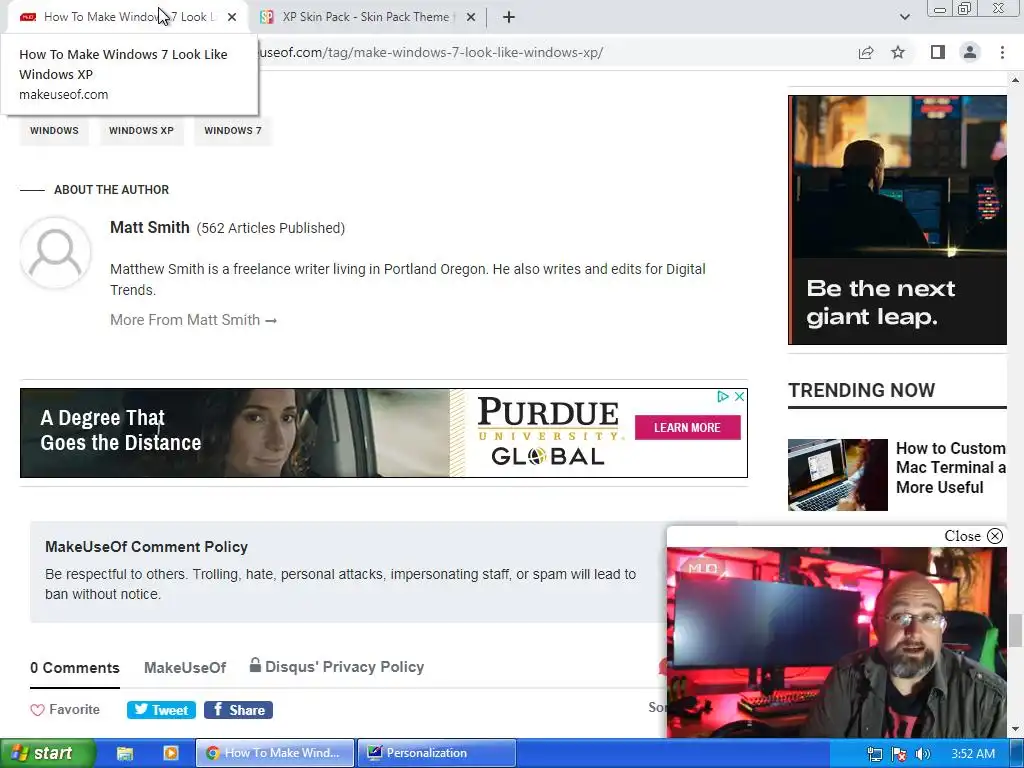Viewport: 1024px width, 768px height.
Task: Click the author avatar placeholder image
Action: pos(56,252)
